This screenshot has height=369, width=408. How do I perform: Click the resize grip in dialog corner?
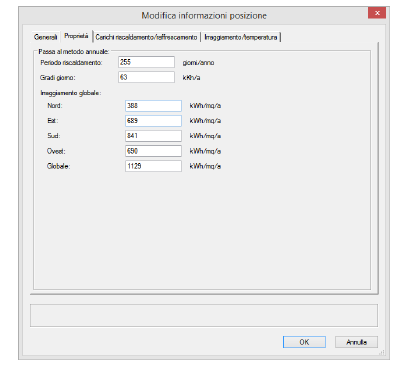click(x=382, y=352)
